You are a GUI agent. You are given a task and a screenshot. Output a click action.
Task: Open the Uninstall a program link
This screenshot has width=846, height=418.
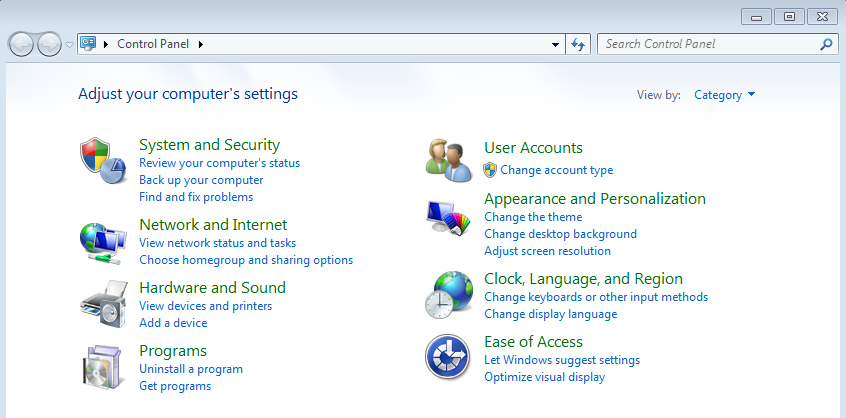(x=191, y=369)
